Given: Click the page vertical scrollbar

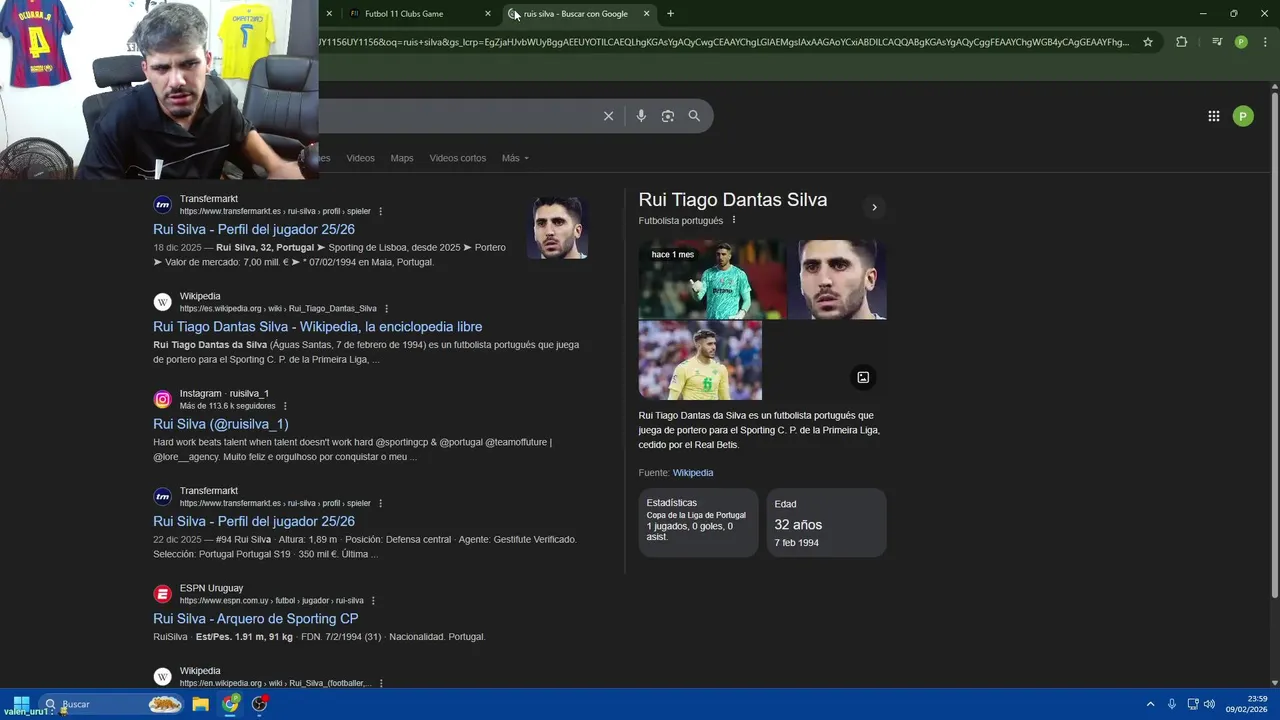Looking at the screenshot, I should tap(1274, 345).
